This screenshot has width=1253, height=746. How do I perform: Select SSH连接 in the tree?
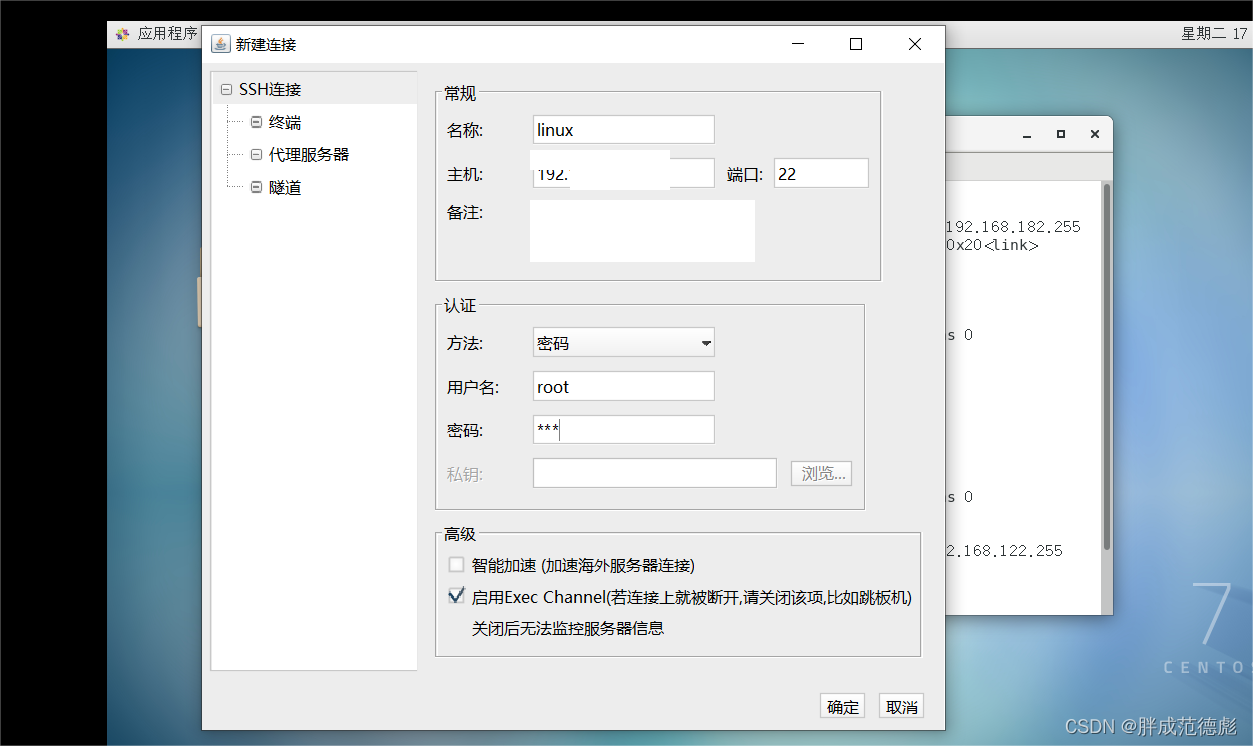point(270,89)
